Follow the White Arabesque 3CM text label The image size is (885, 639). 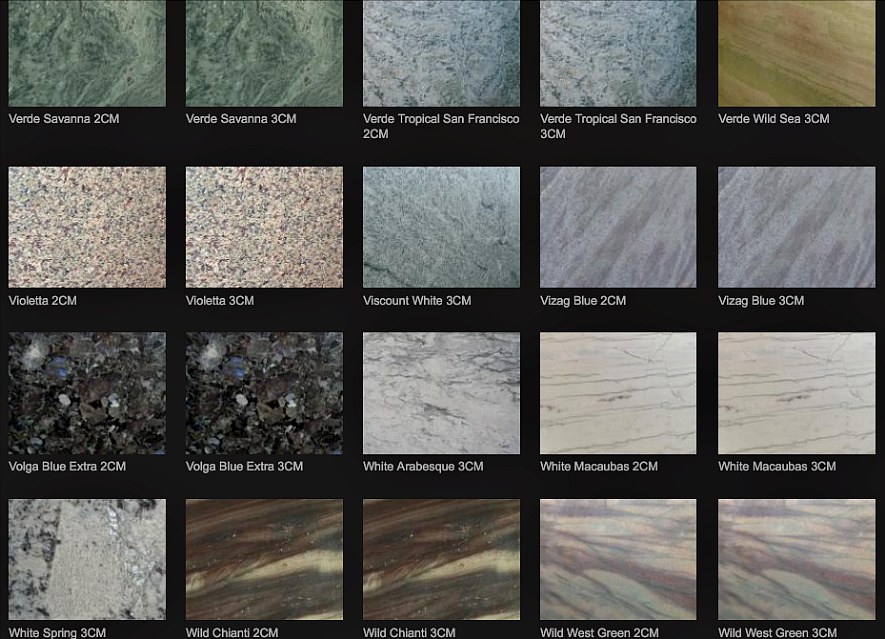(423, 467)
